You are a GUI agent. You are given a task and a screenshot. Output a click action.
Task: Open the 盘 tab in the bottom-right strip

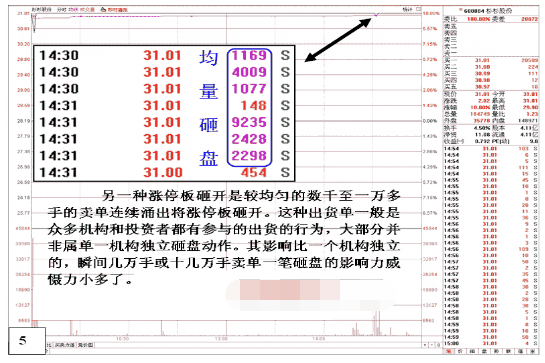pyautogui.click(x=485, y=352)
